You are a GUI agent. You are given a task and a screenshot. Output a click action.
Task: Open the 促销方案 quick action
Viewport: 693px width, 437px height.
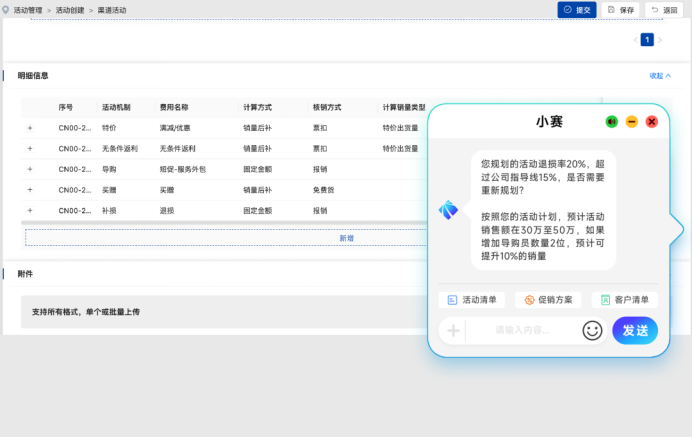548,299
